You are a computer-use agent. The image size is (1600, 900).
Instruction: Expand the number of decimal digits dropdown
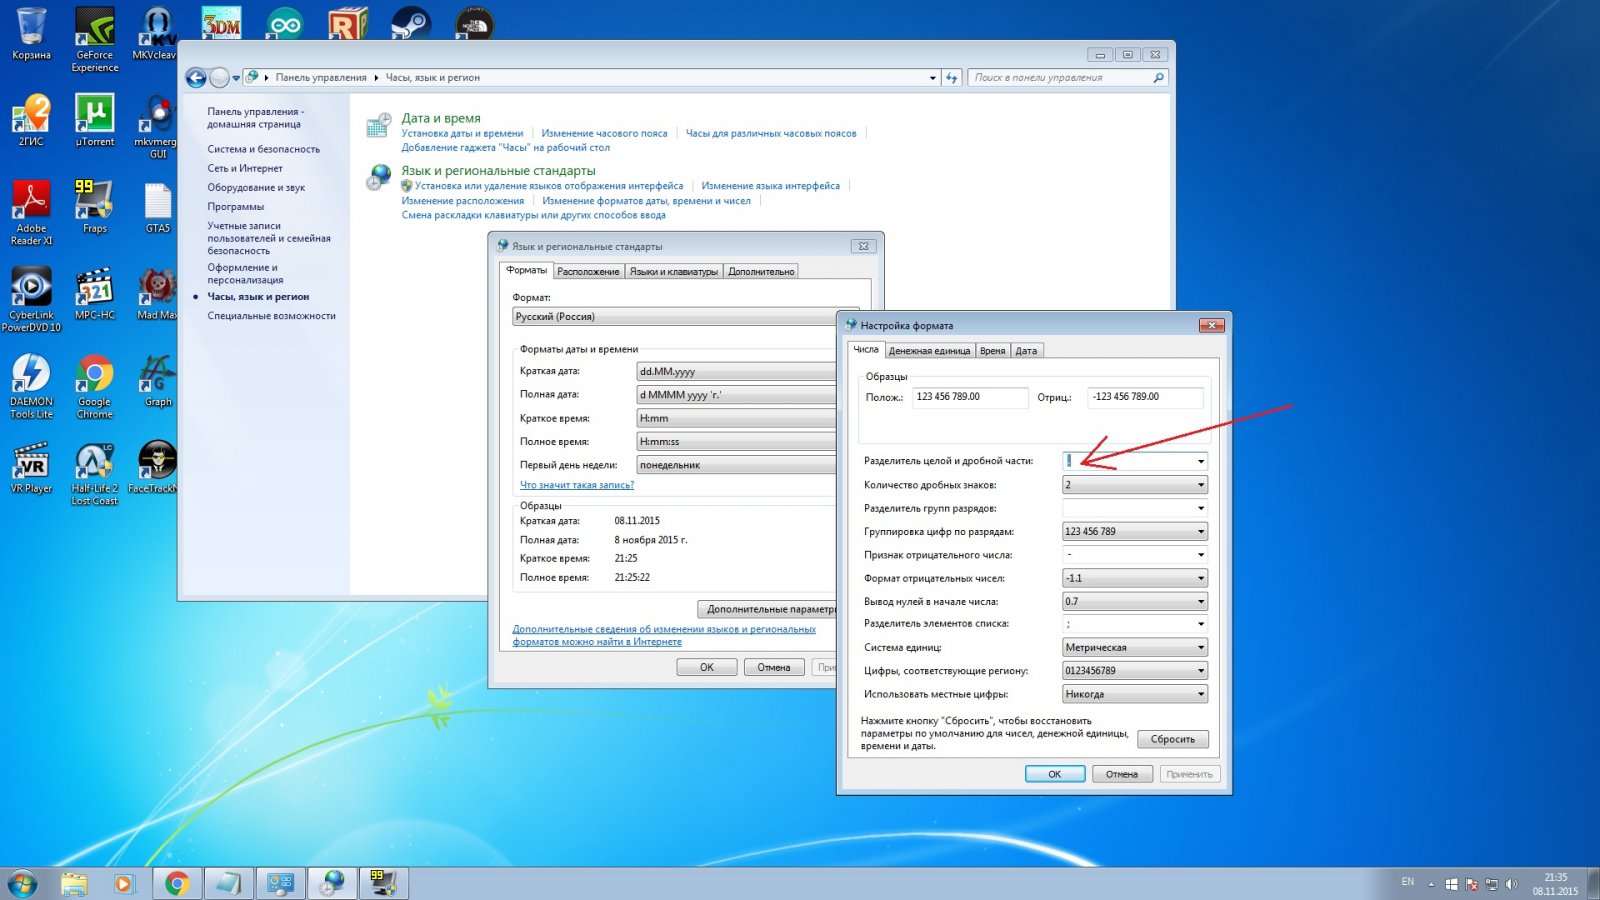[x=1200, y=485]
